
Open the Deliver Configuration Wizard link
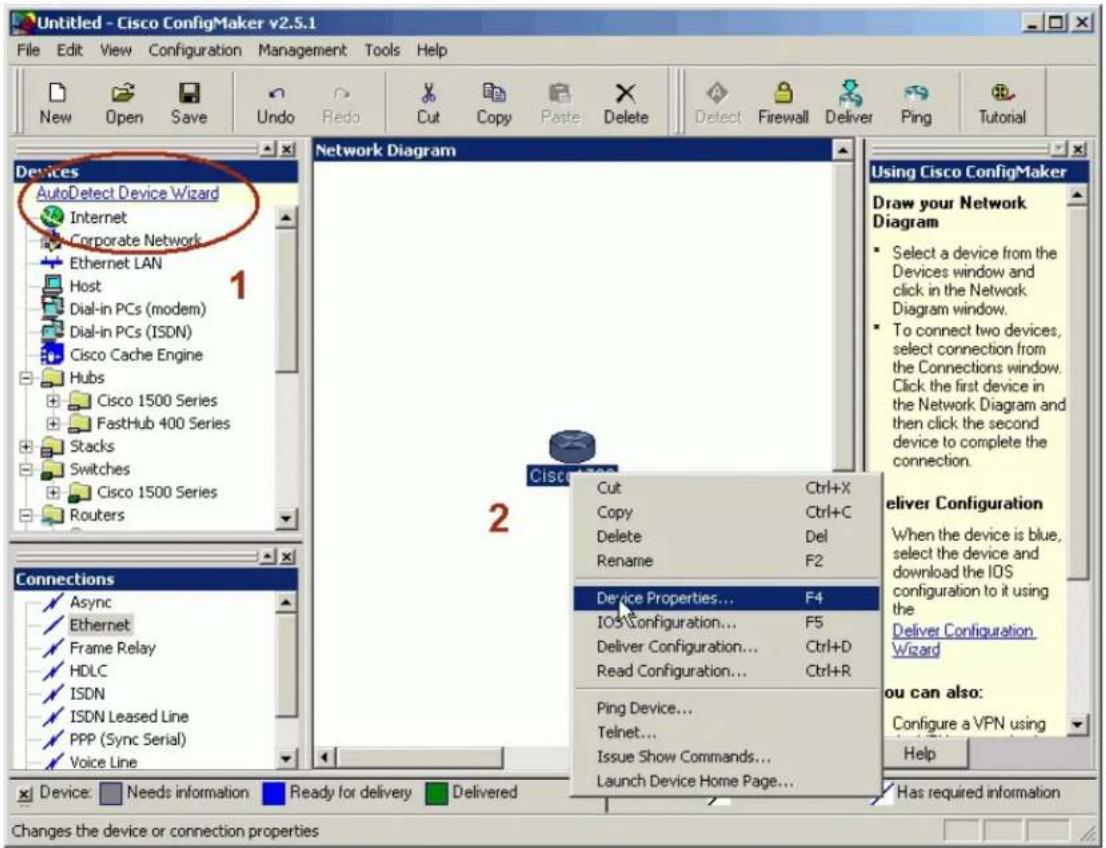963,639
